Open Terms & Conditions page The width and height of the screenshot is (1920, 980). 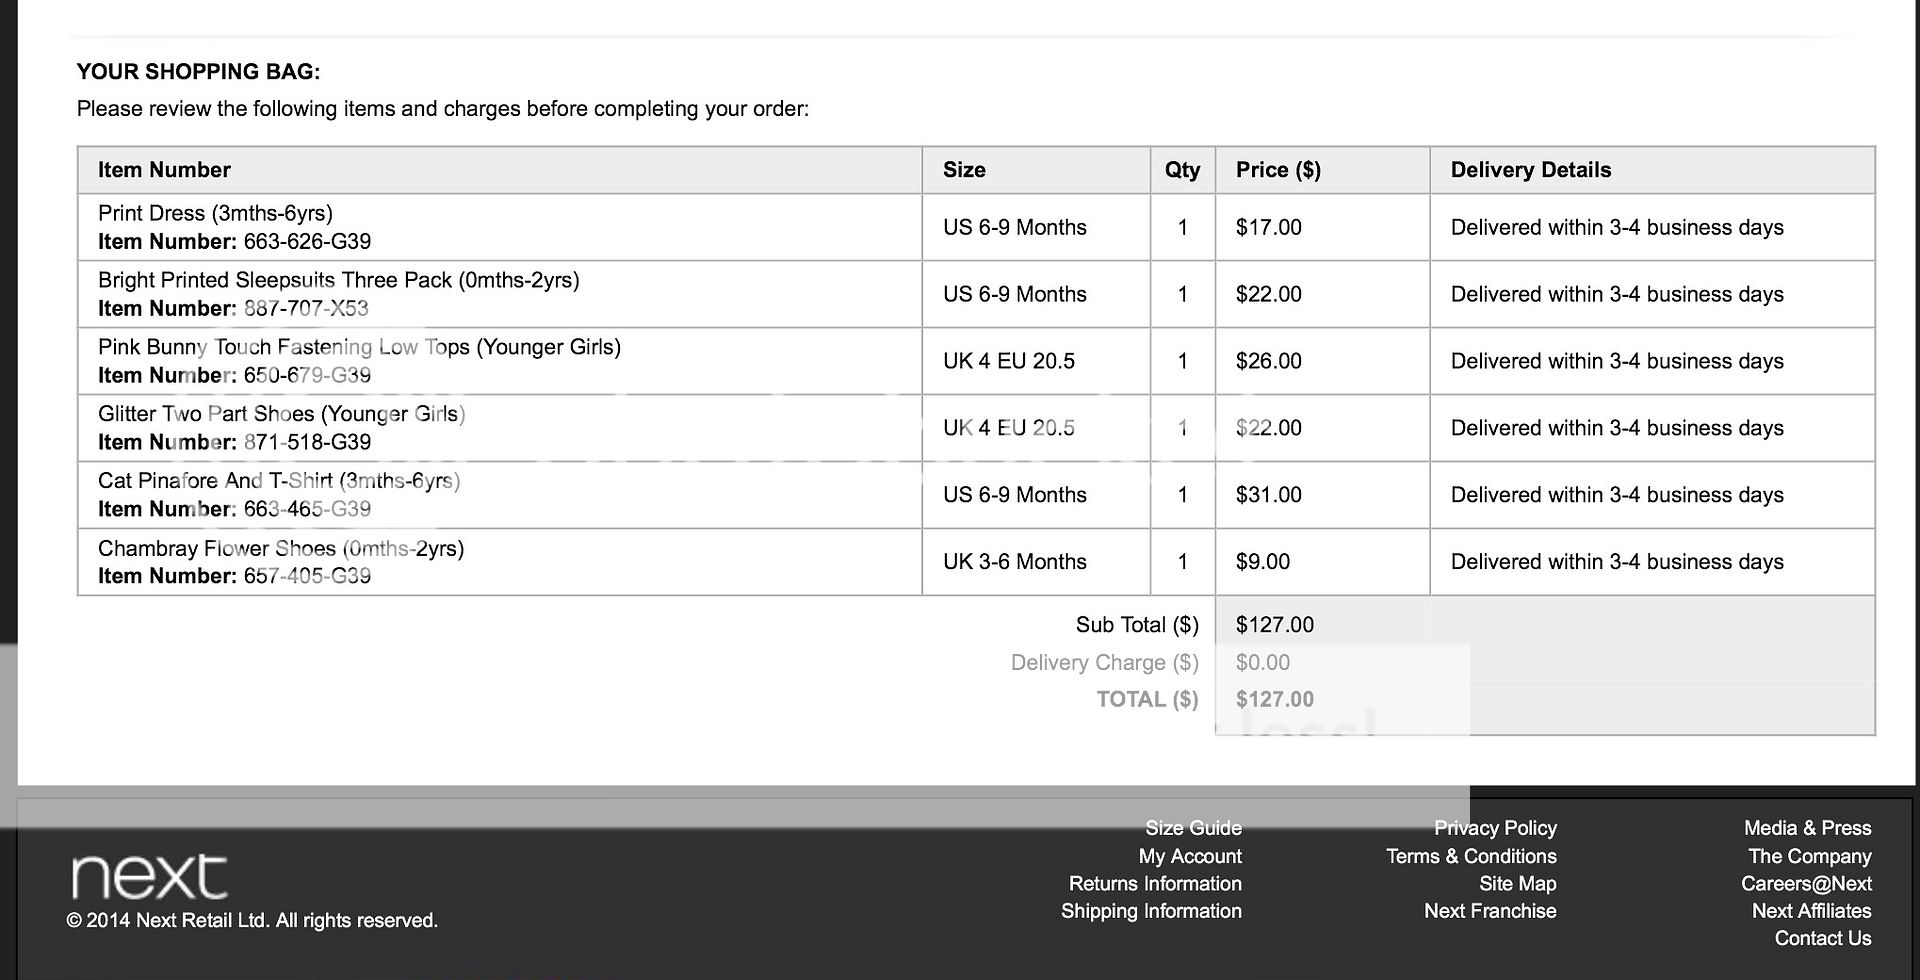[1470, 856]
